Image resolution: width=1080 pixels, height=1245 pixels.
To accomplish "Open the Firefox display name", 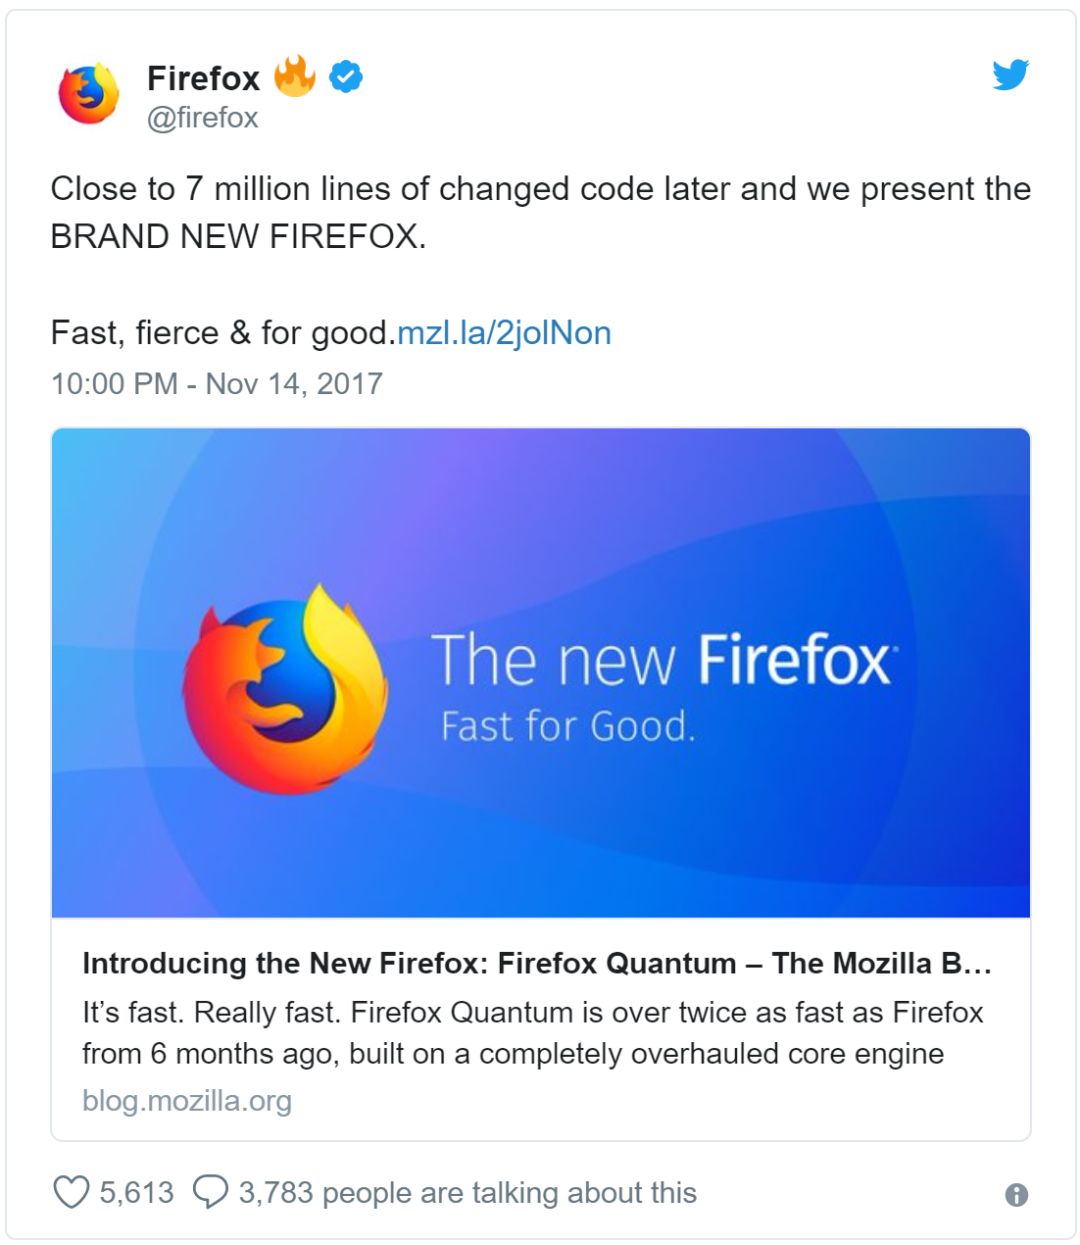I will 203,78.
